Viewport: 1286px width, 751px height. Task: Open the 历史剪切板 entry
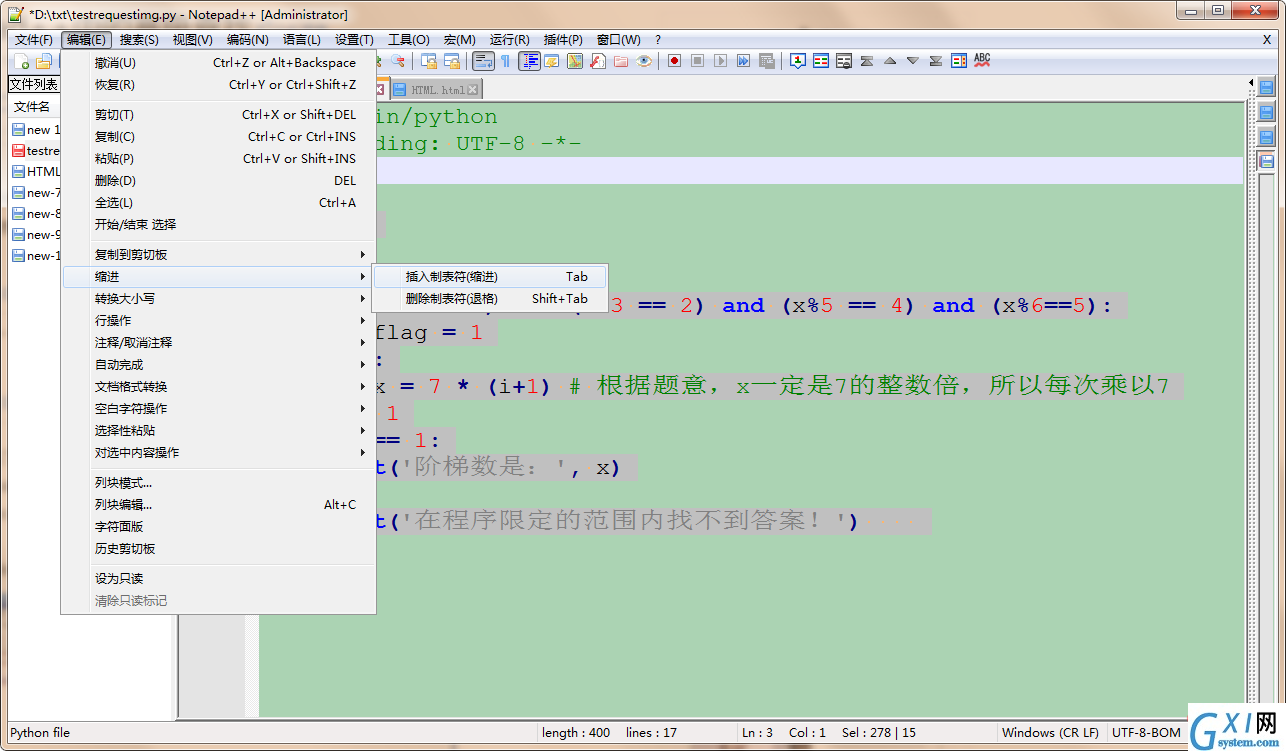pos(218,549)
